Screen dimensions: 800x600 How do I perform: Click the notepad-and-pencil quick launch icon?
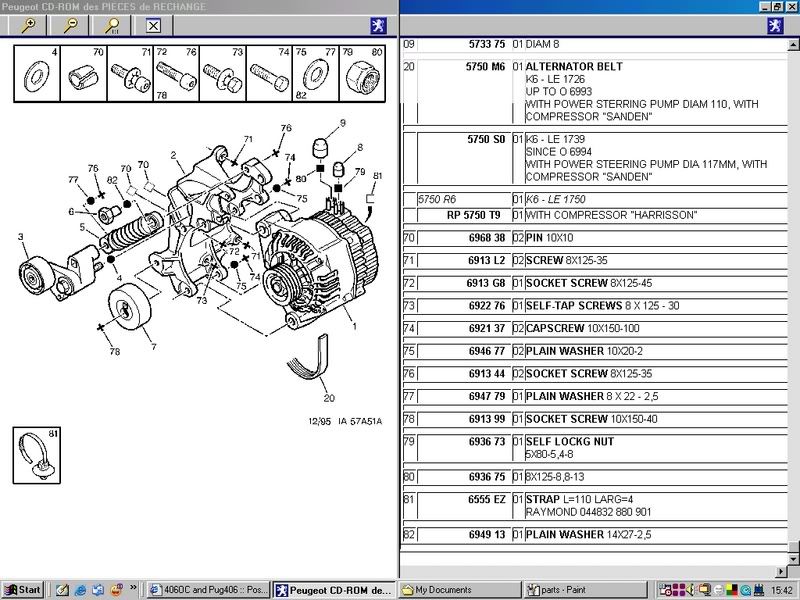tap(62, 590)
